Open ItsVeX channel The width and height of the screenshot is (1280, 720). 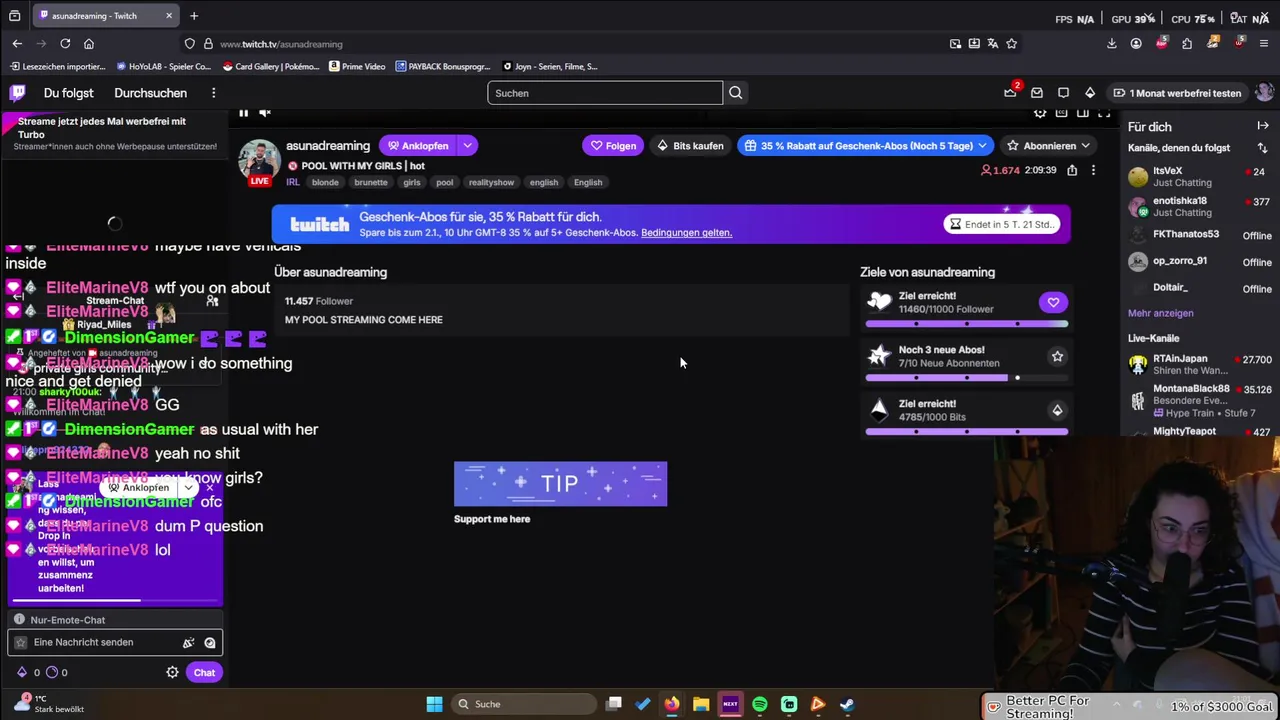coord(1200,177)
